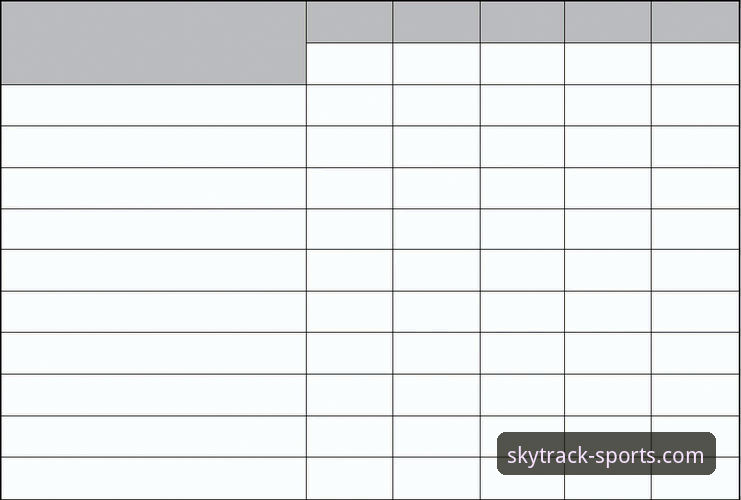The image size is (741, 500).
Task: Click the first small gray header cell
Action: [349, 22]
